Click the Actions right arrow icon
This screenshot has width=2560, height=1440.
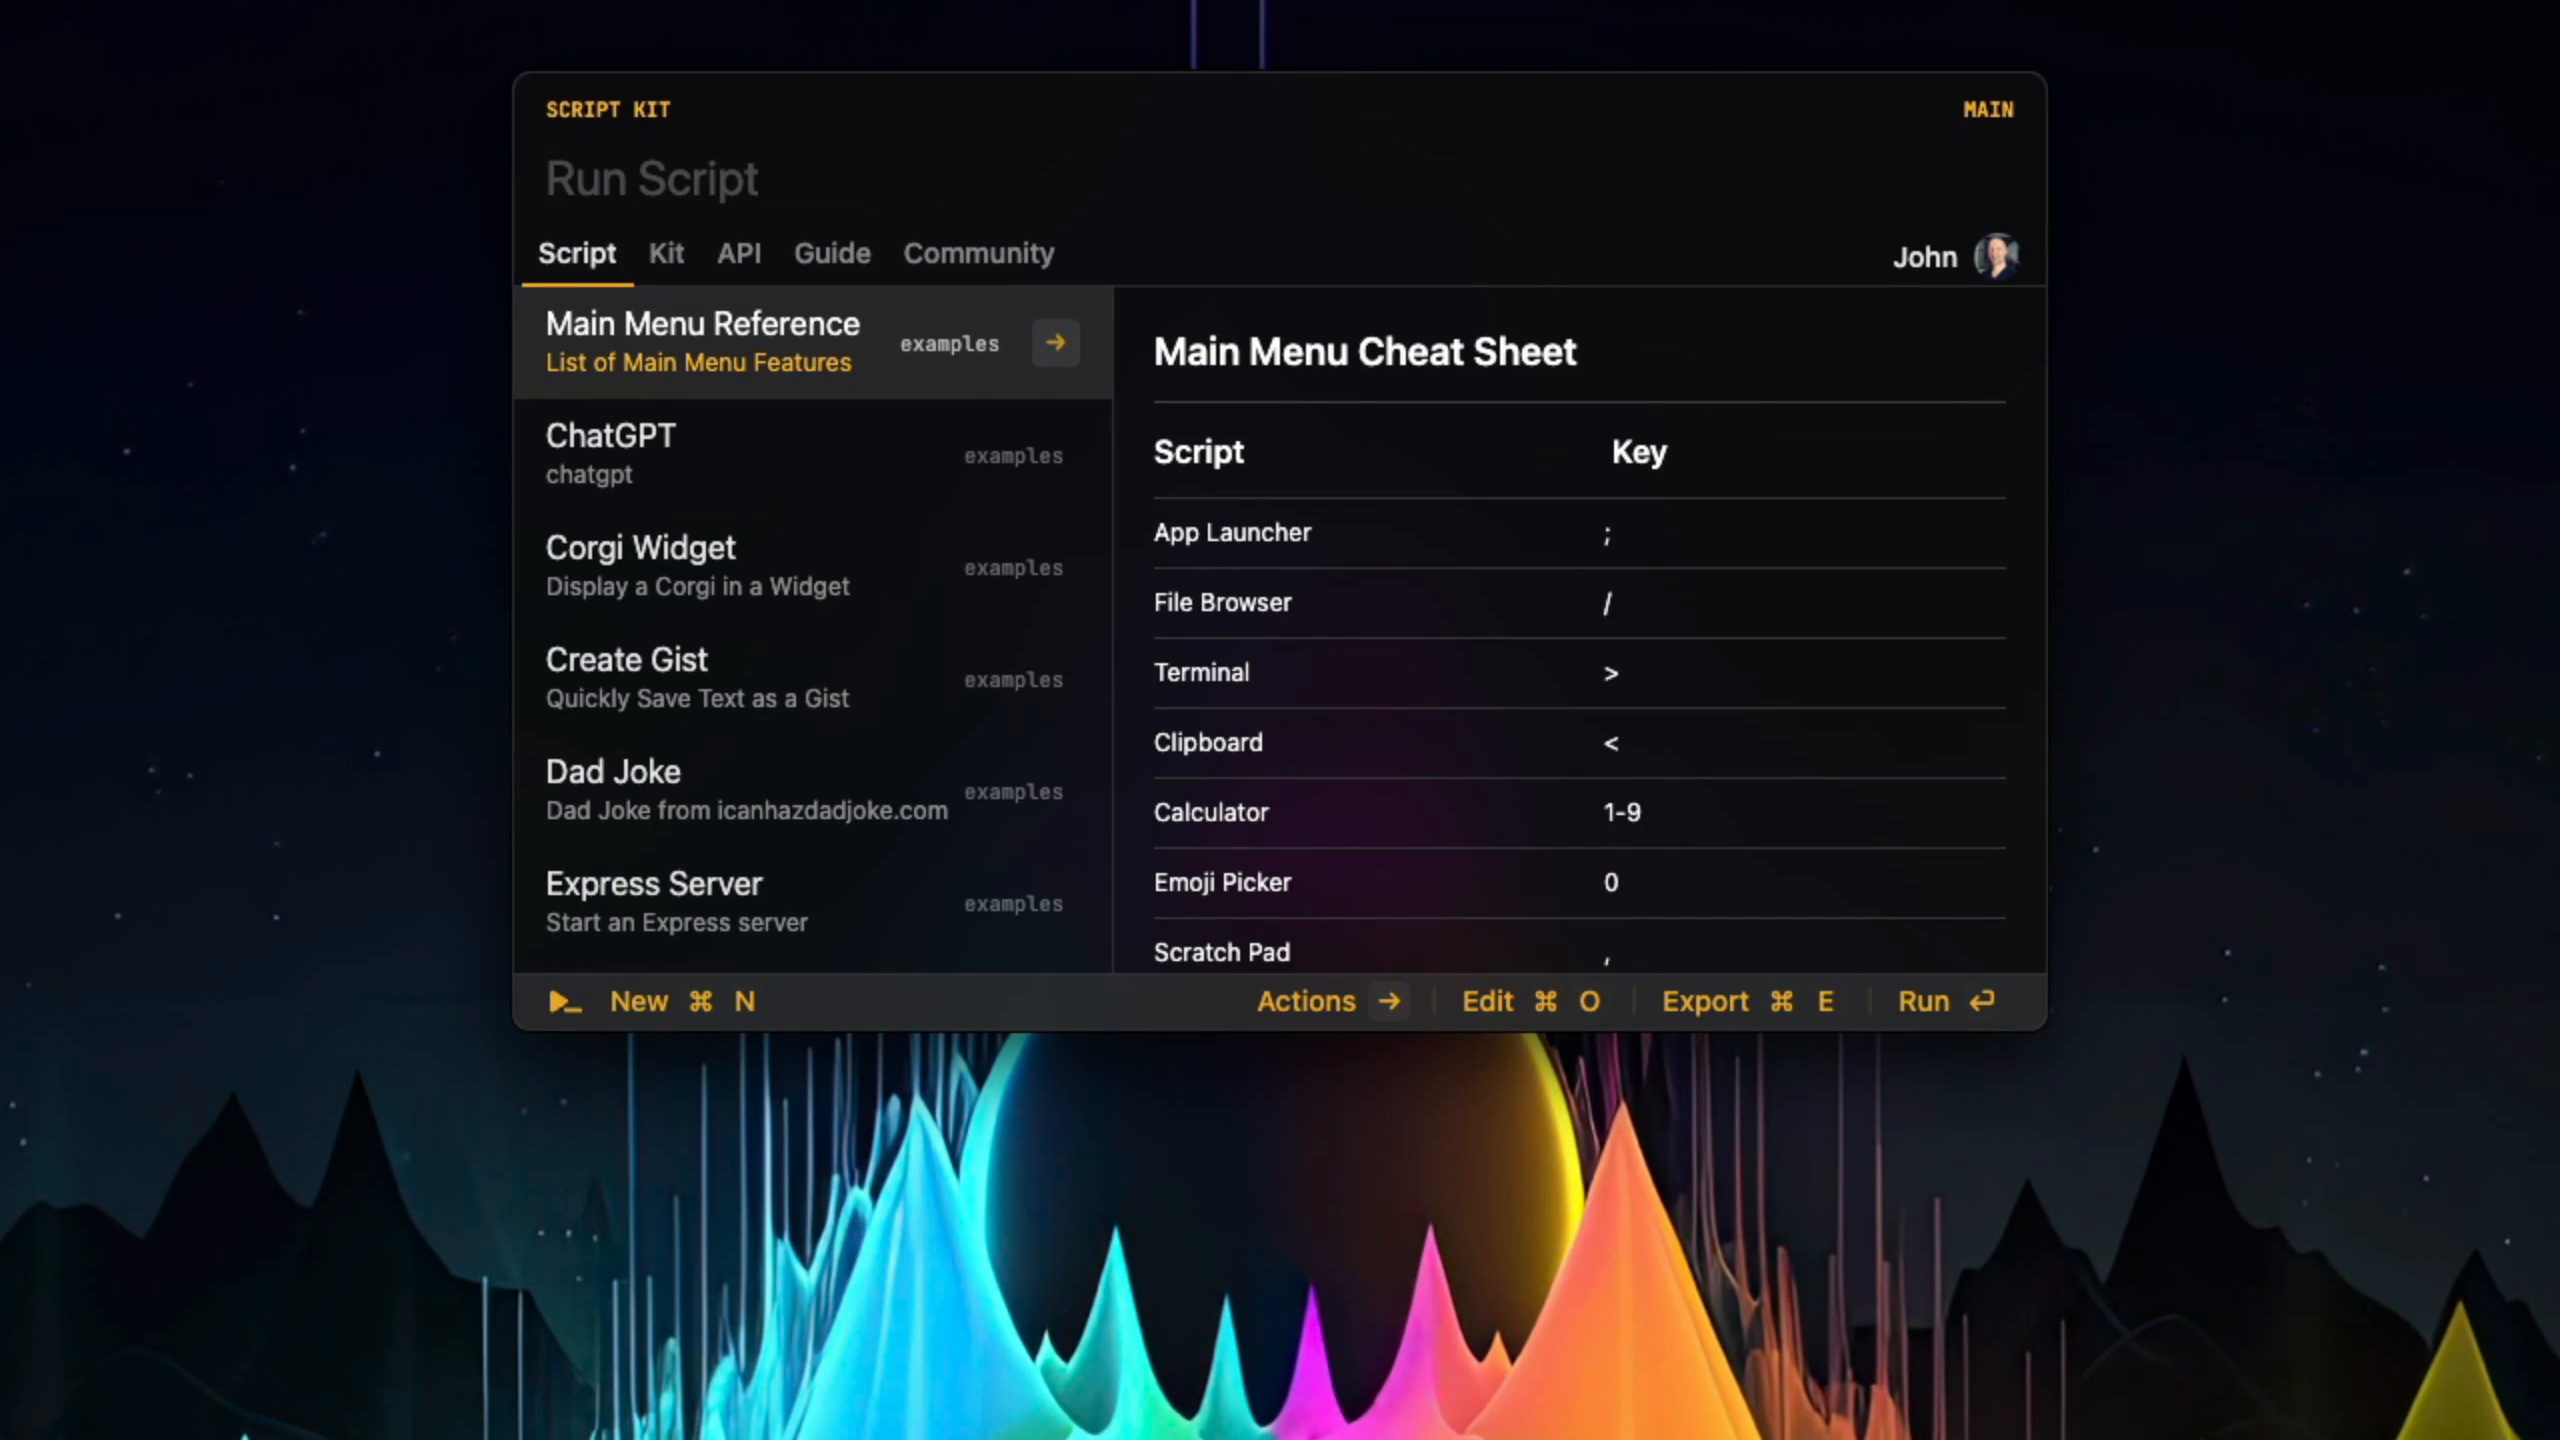tap(1389, 1001)
